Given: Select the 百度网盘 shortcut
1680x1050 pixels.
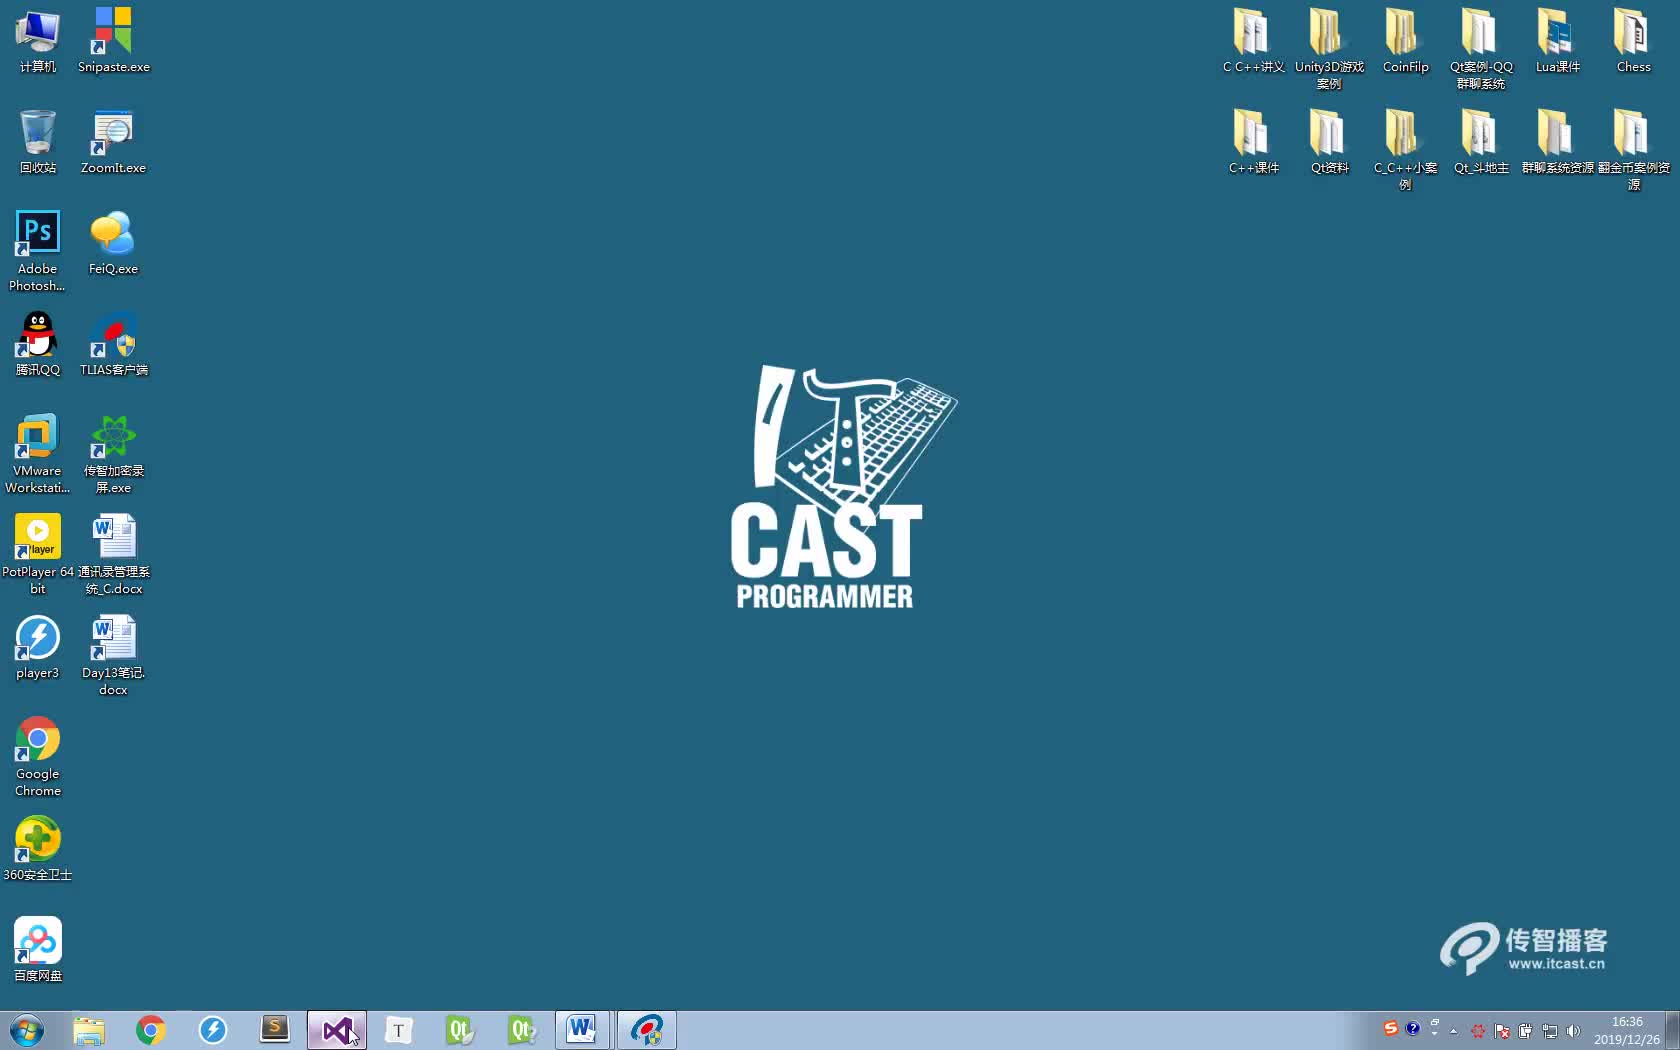Looking at the screenshot, I should click(x=38, y=950).
